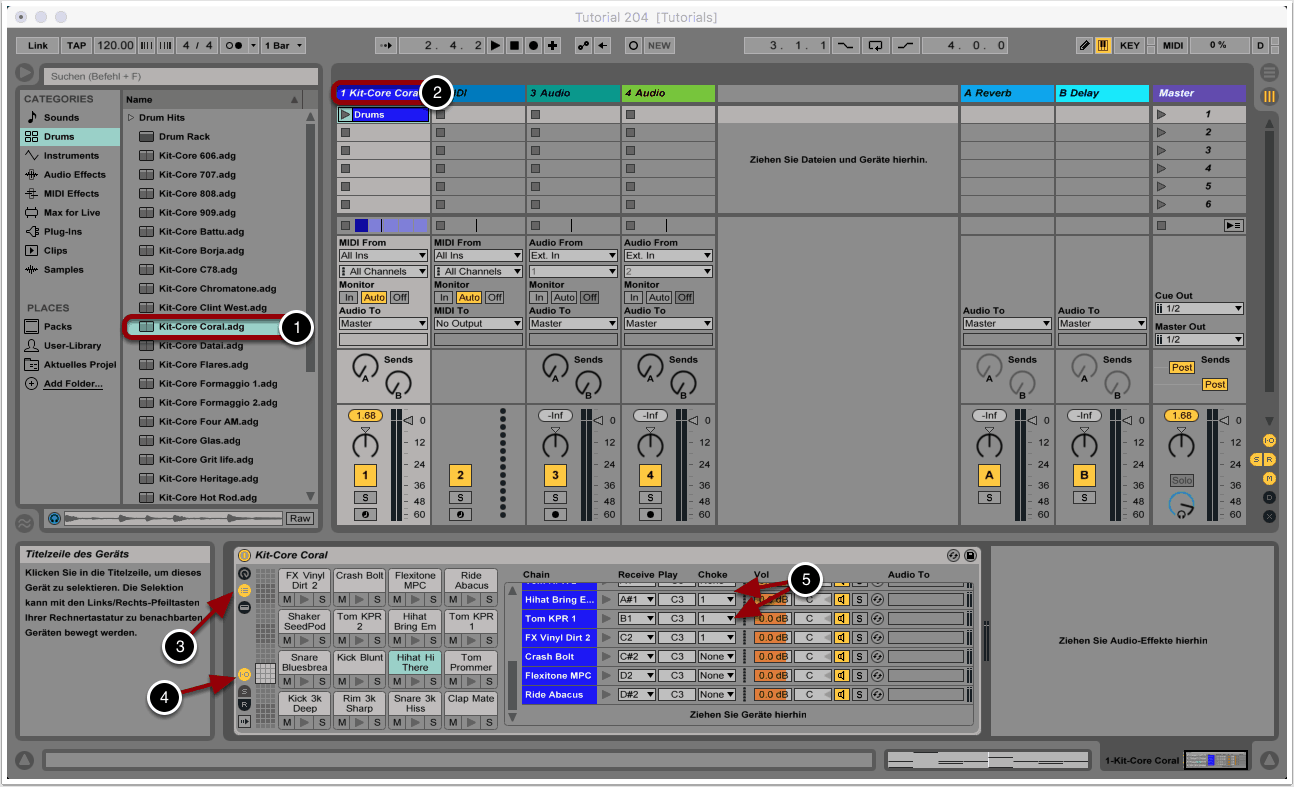Click Add Folder in Places
The width and height of the screenshot is (1294, 787).
(72, 384)
